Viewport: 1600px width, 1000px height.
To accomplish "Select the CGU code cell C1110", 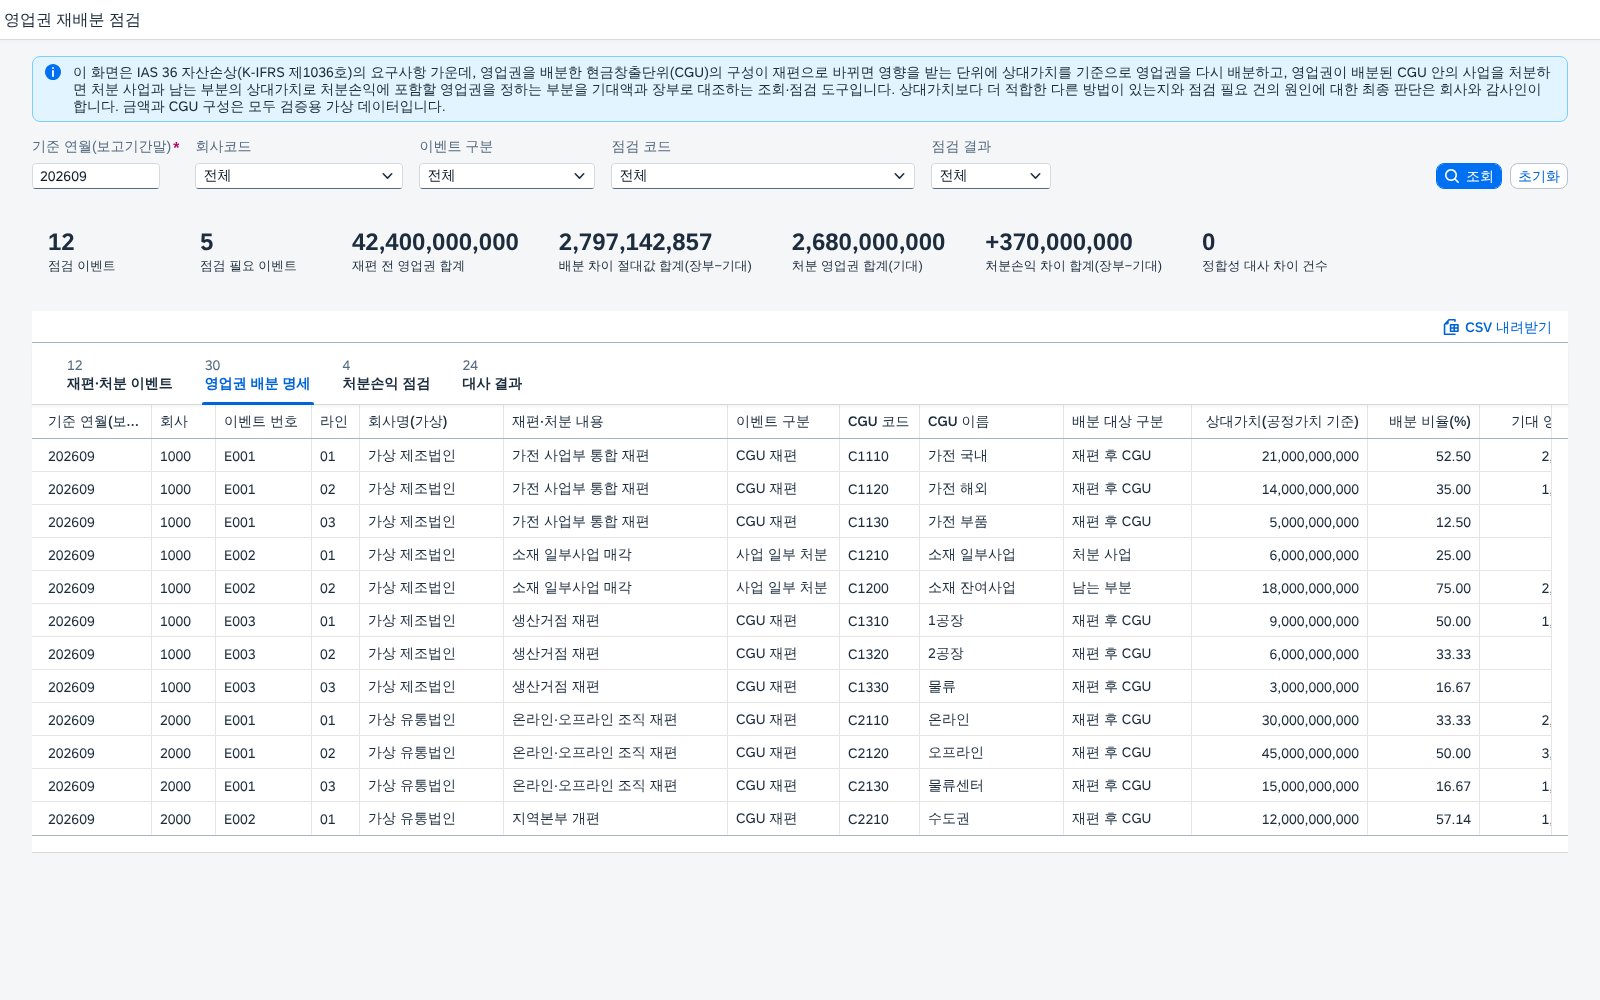I will [x=879, y=456].
